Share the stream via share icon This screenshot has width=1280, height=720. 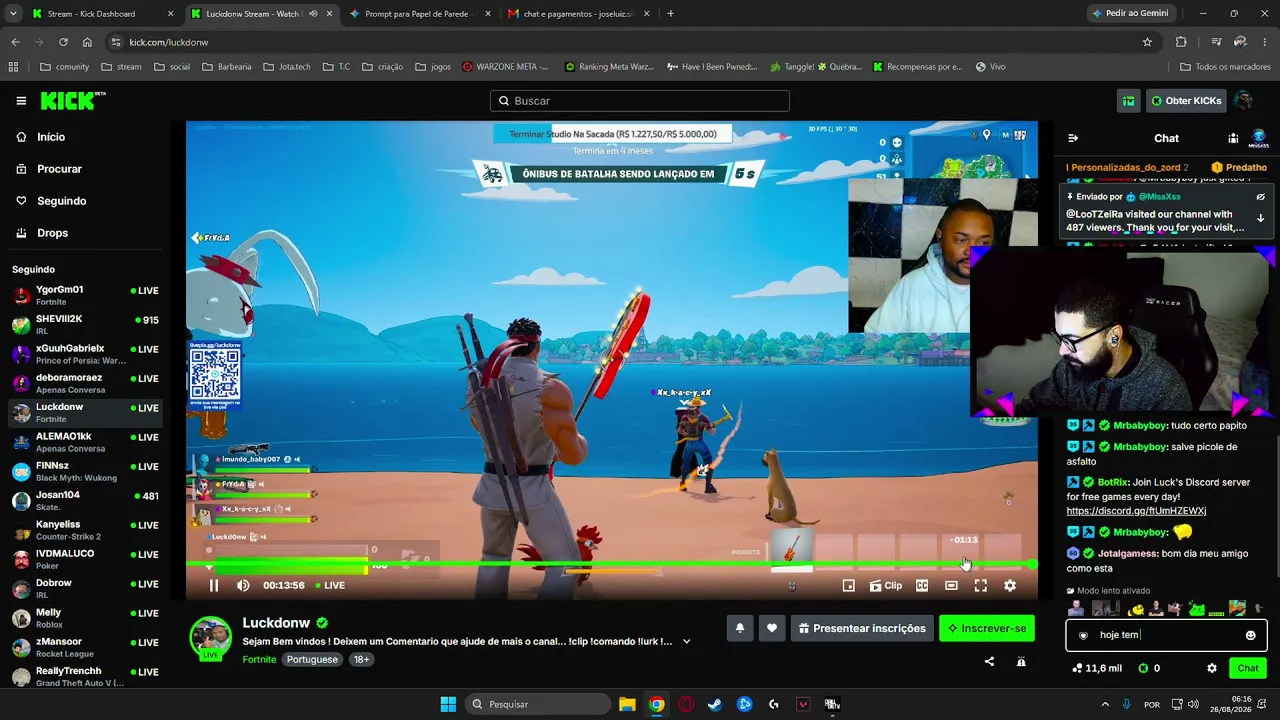pyautogui.click(x=989, y=661)
